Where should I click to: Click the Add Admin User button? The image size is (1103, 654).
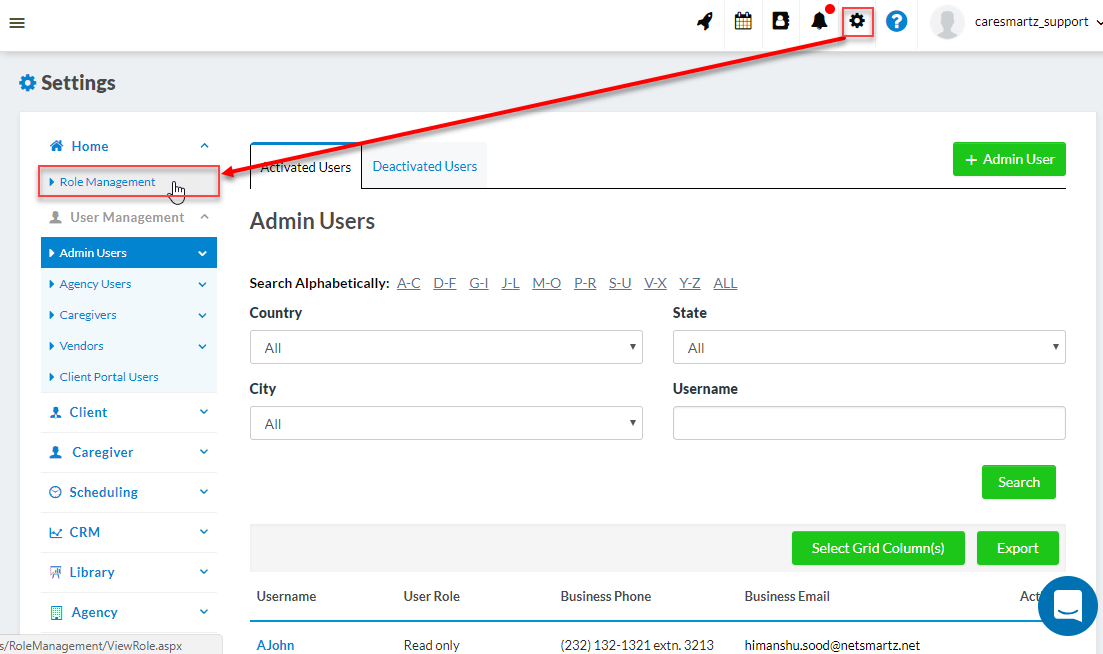(x=1009, y=159)
